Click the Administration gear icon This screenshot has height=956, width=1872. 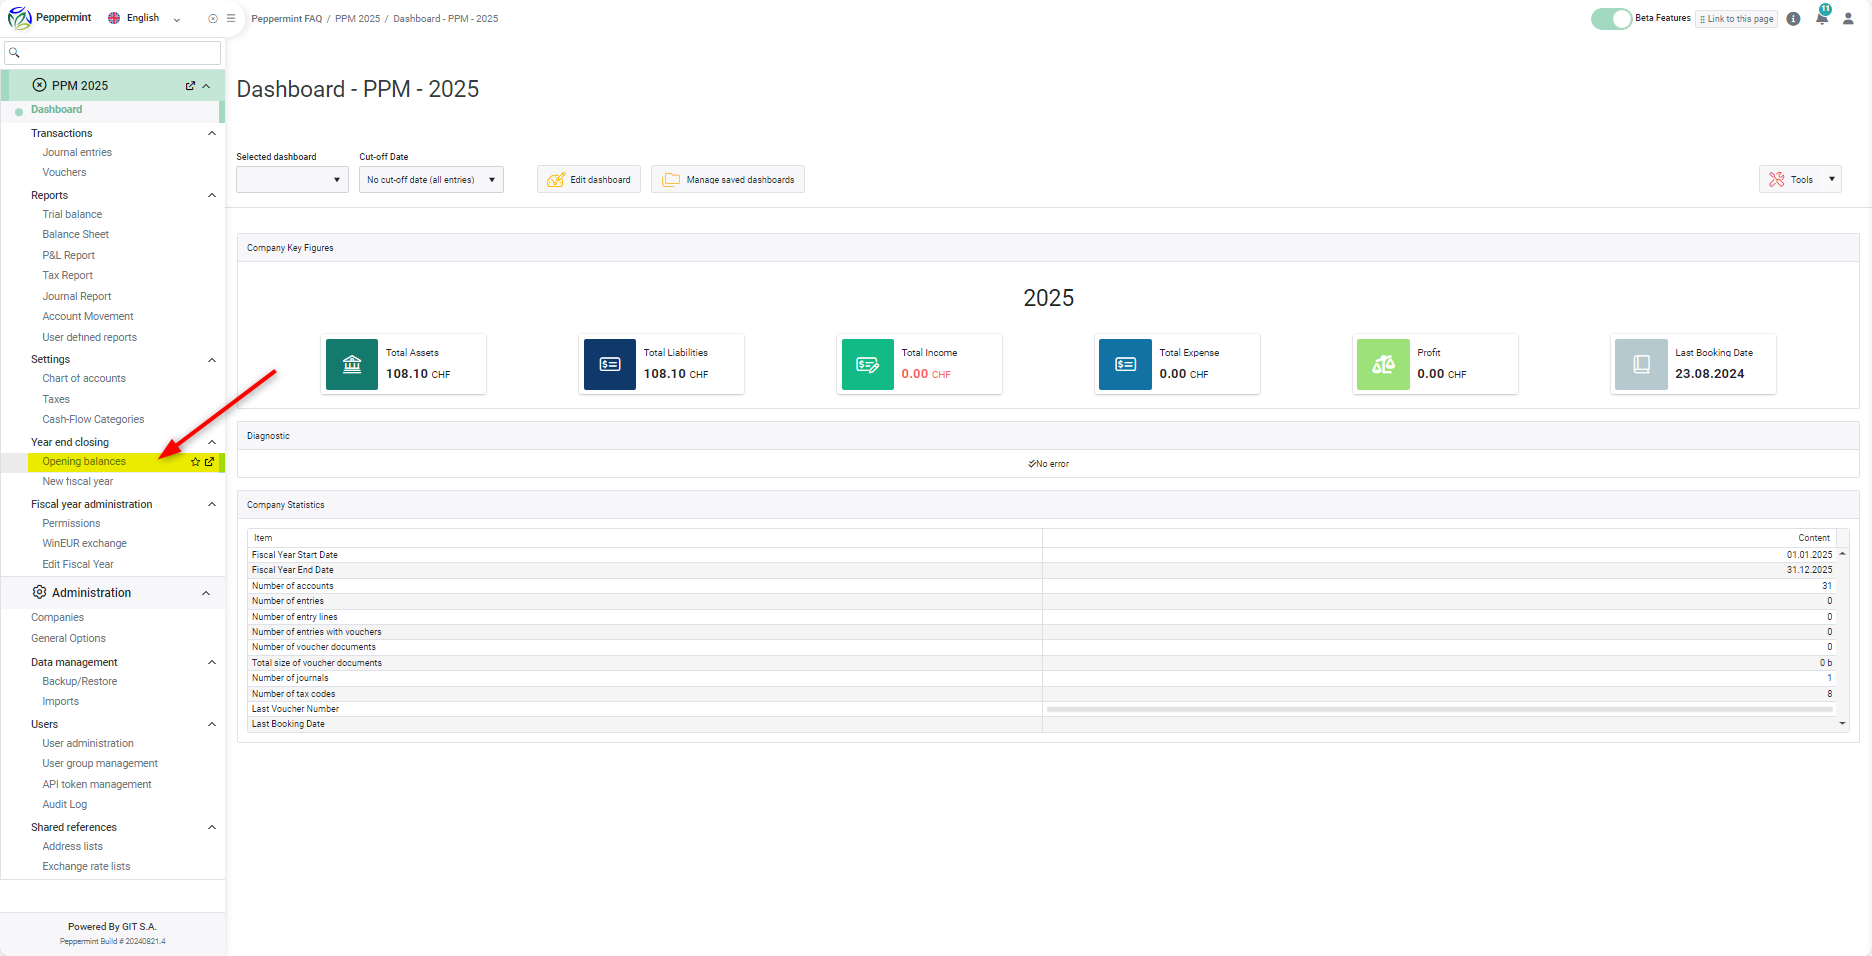40,592
